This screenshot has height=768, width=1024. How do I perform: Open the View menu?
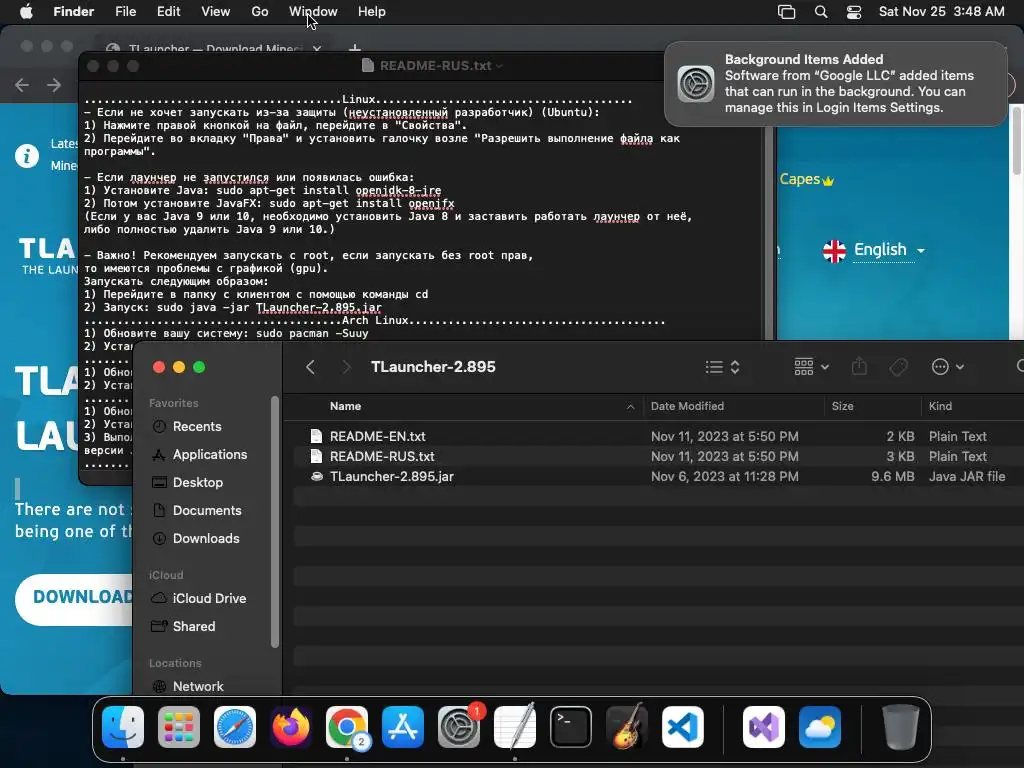coord(216,12)
